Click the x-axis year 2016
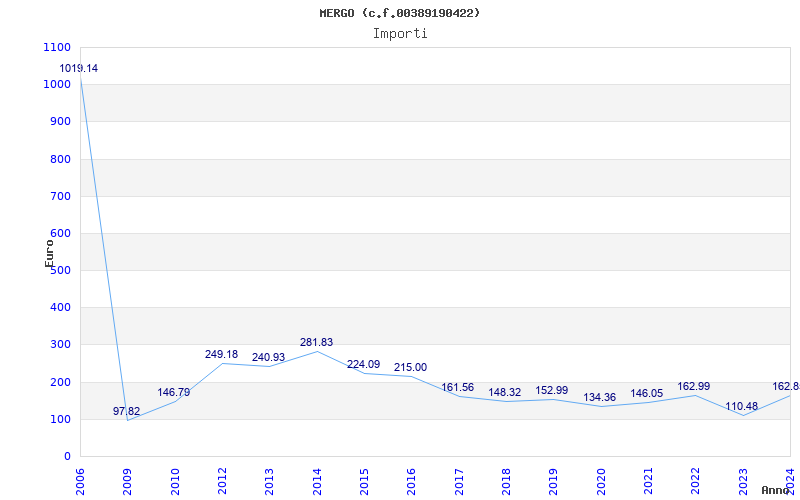 tap(411, 482)
